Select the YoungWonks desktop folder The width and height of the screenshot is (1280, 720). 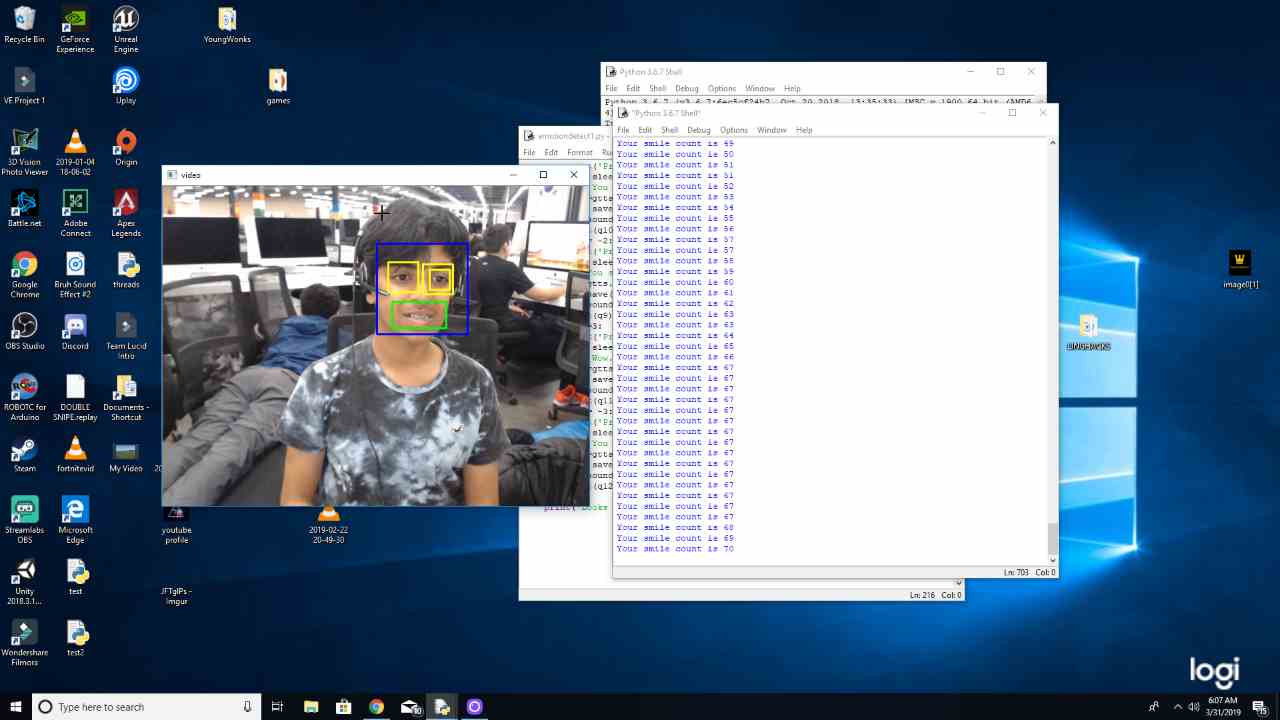coord(227,27)
